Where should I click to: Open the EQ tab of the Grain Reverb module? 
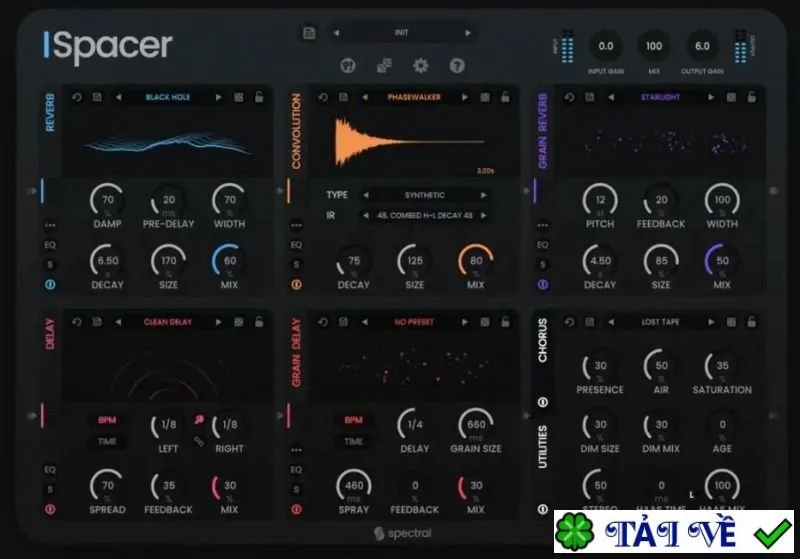click(542, 245)
